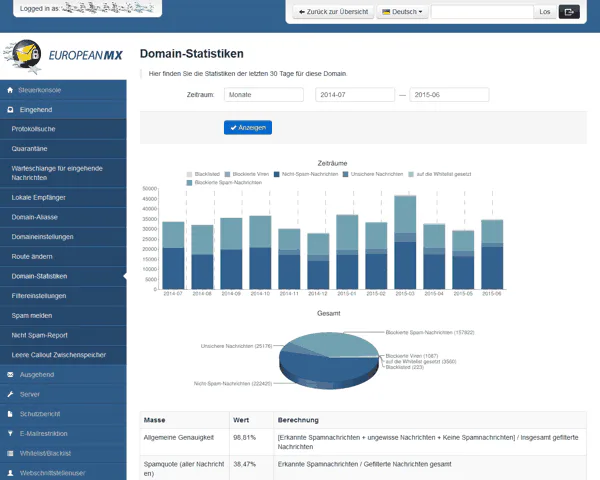Screen dimensions: 600x480
Task: Click the inbox icon beside Eingehend
Action: 10,110
